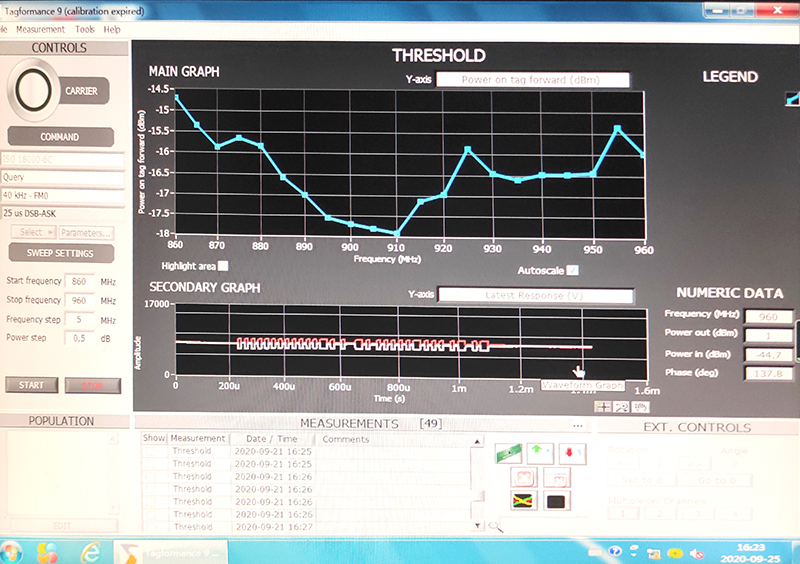Toggle the Highlight area checkbox
Screen dimensions: 800x564
[x=223, y=266]
